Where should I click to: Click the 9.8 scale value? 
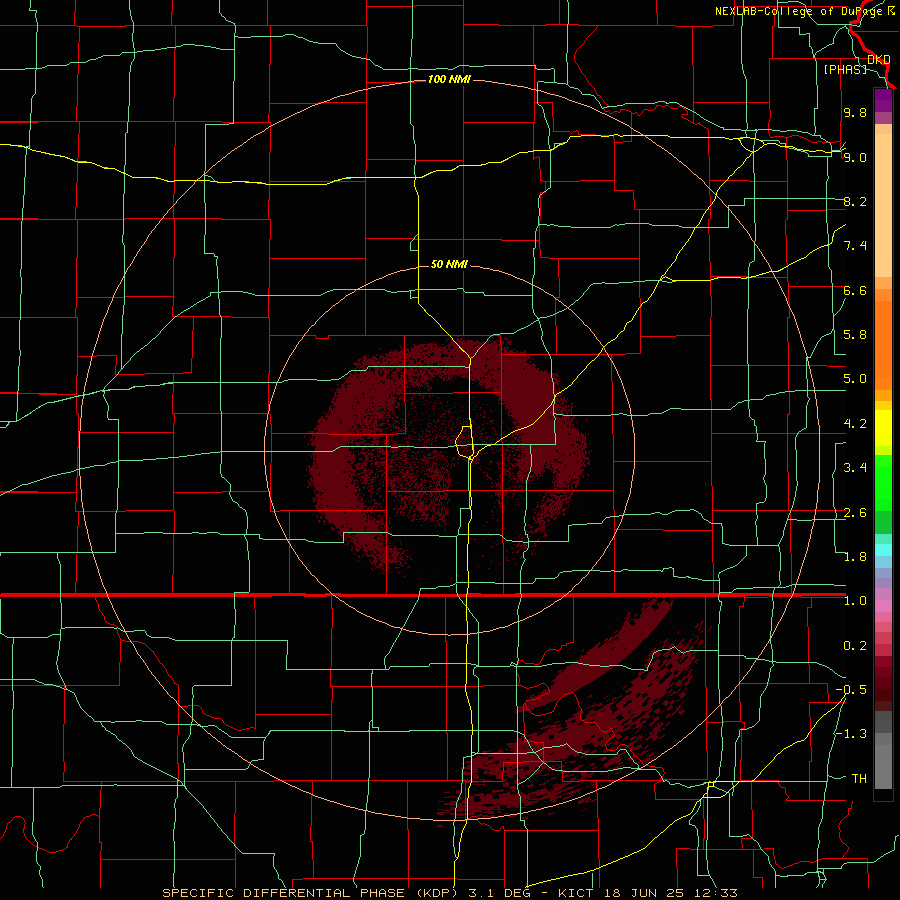point(855,112)
